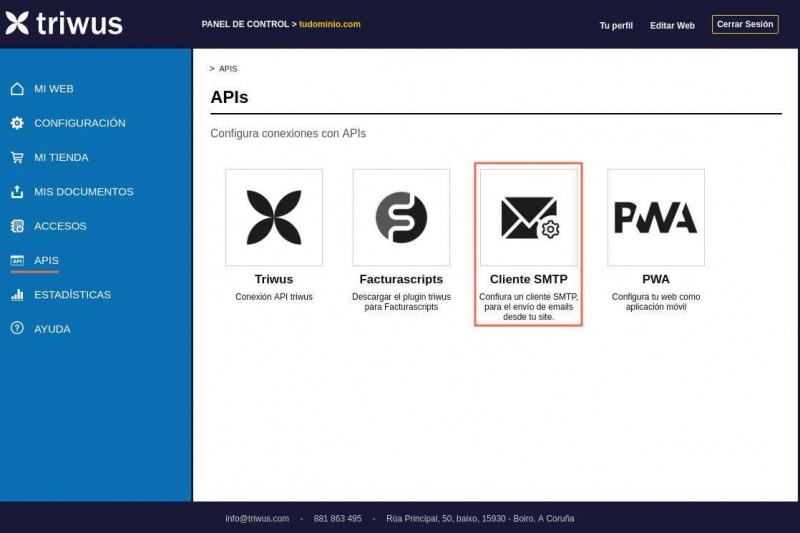The image size is (800, 533).
Task: Open the PWA configuration tile
Action: (x=656, y=217)
